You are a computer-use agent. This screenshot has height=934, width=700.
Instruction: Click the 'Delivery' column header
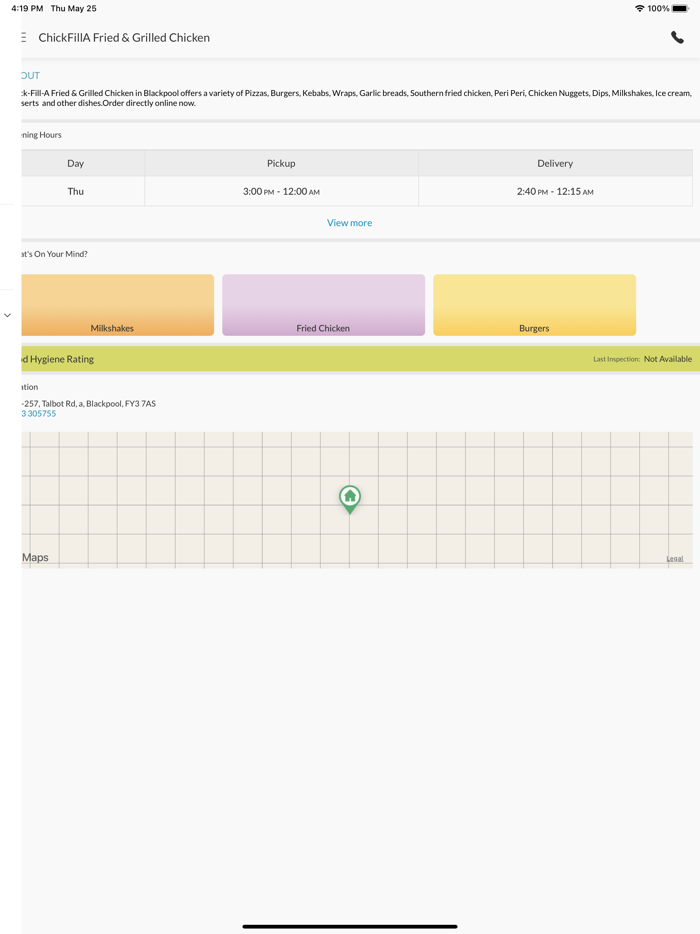coord(555,163)
